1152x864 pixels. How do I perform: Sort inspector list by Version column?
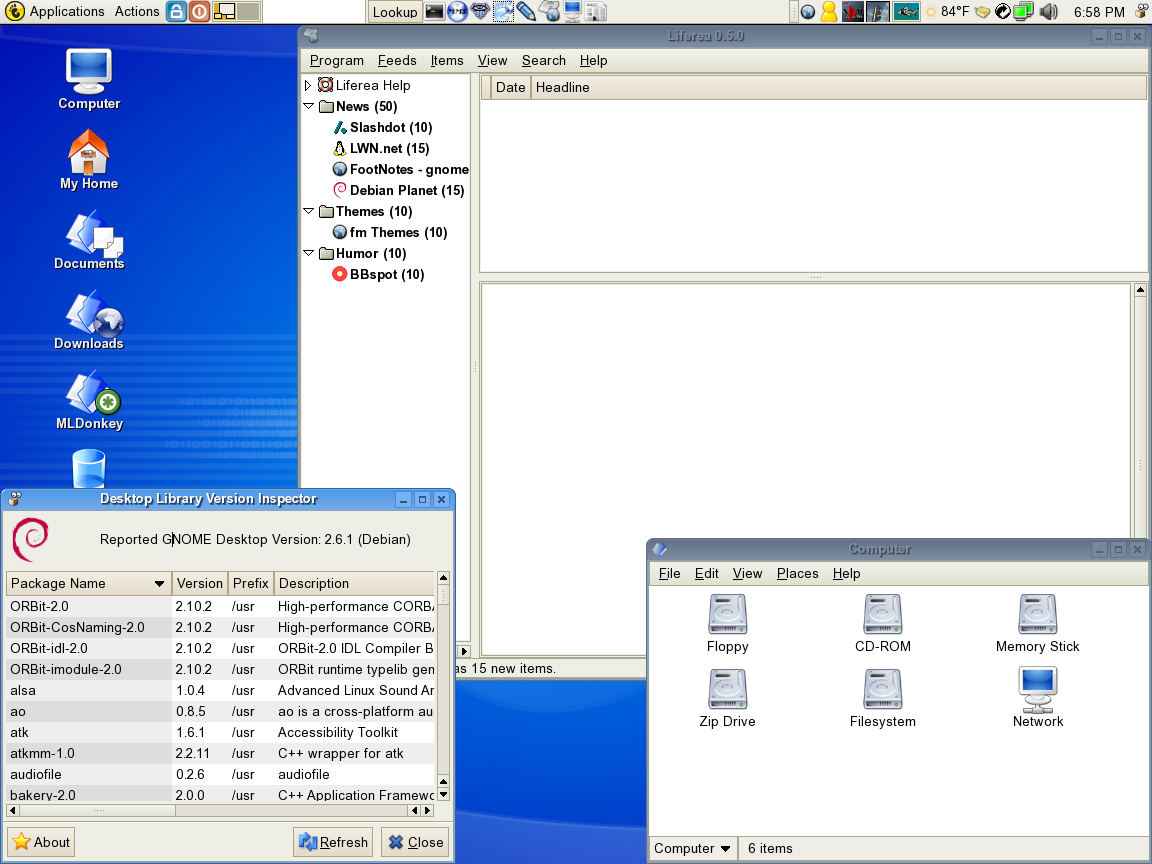(199, 583)
